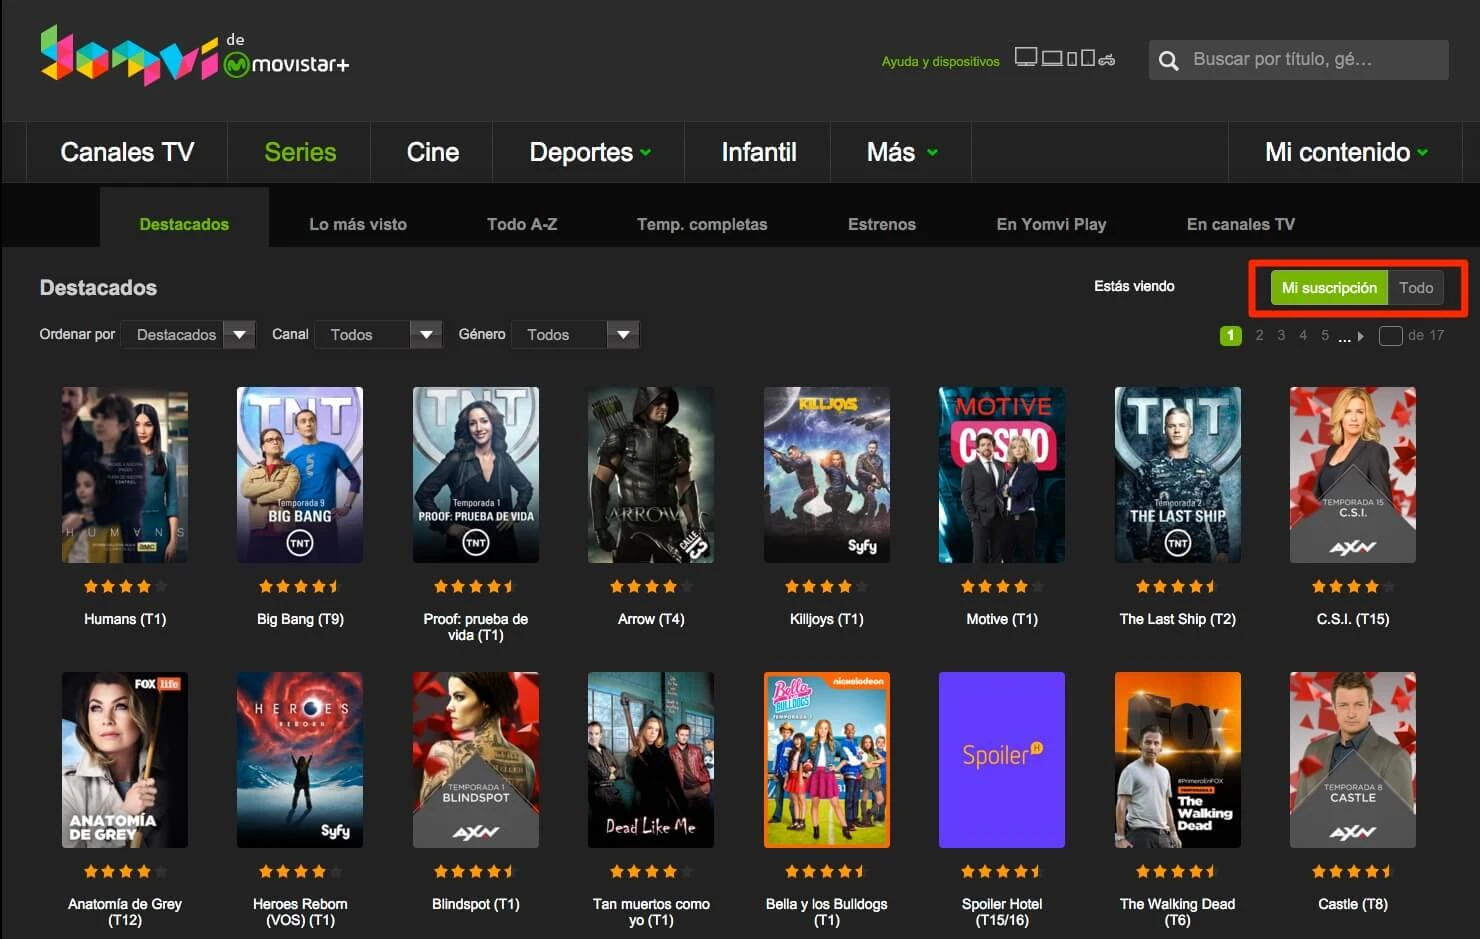Open the Humans poster thumbnail

click(125, 475)
